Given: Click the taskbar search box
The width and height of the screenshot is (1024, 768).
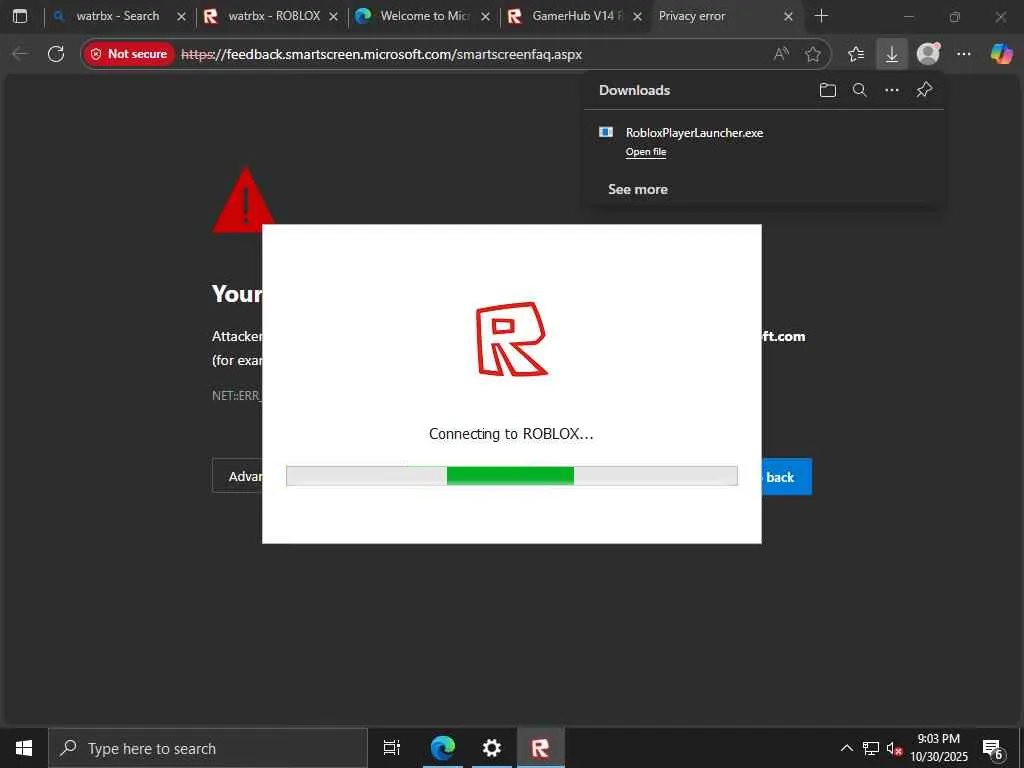Looking at the screenshot, I should coord(208,748).
